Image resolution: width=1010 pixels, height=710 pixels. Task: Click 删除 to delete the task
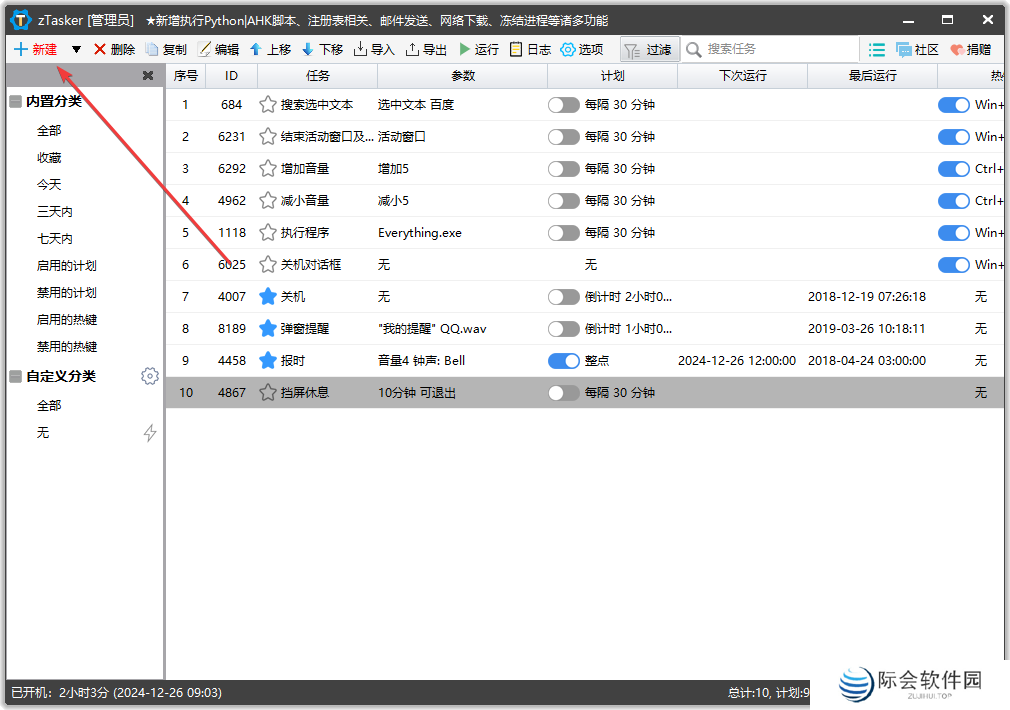[116, 49]
